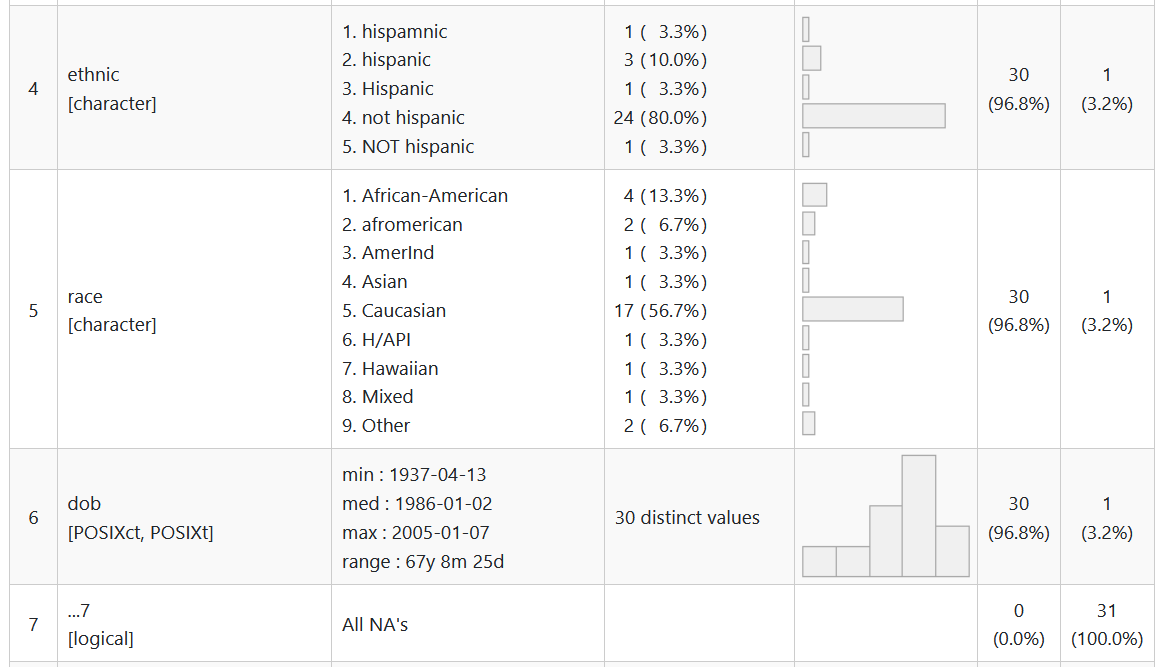Click the 'Hawaiian' race label

tap(399, 369)
